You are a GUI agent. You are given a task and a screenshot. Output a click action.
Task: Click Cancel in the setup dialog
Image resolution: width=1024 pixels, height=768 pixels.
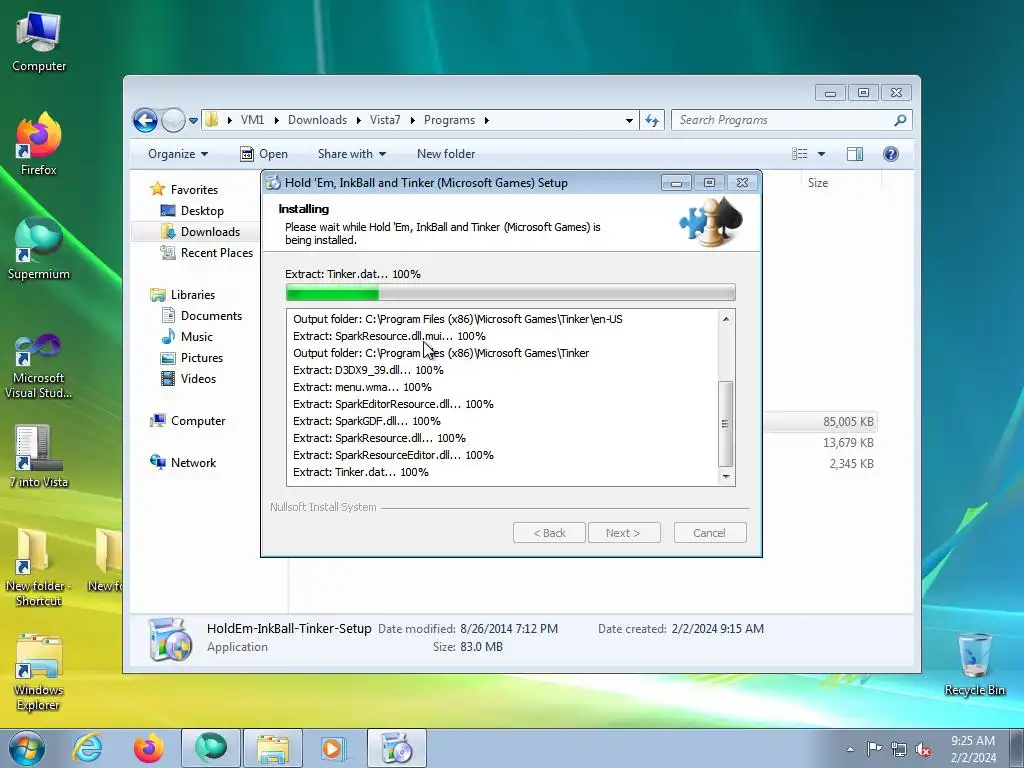point(709,533)
